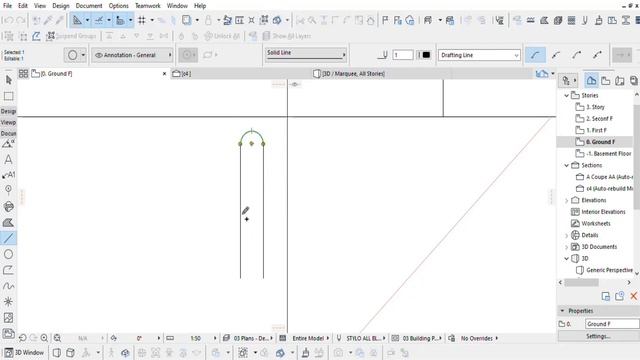
Task: Expand the Details tree node
Action: click(x=567, y=236)
